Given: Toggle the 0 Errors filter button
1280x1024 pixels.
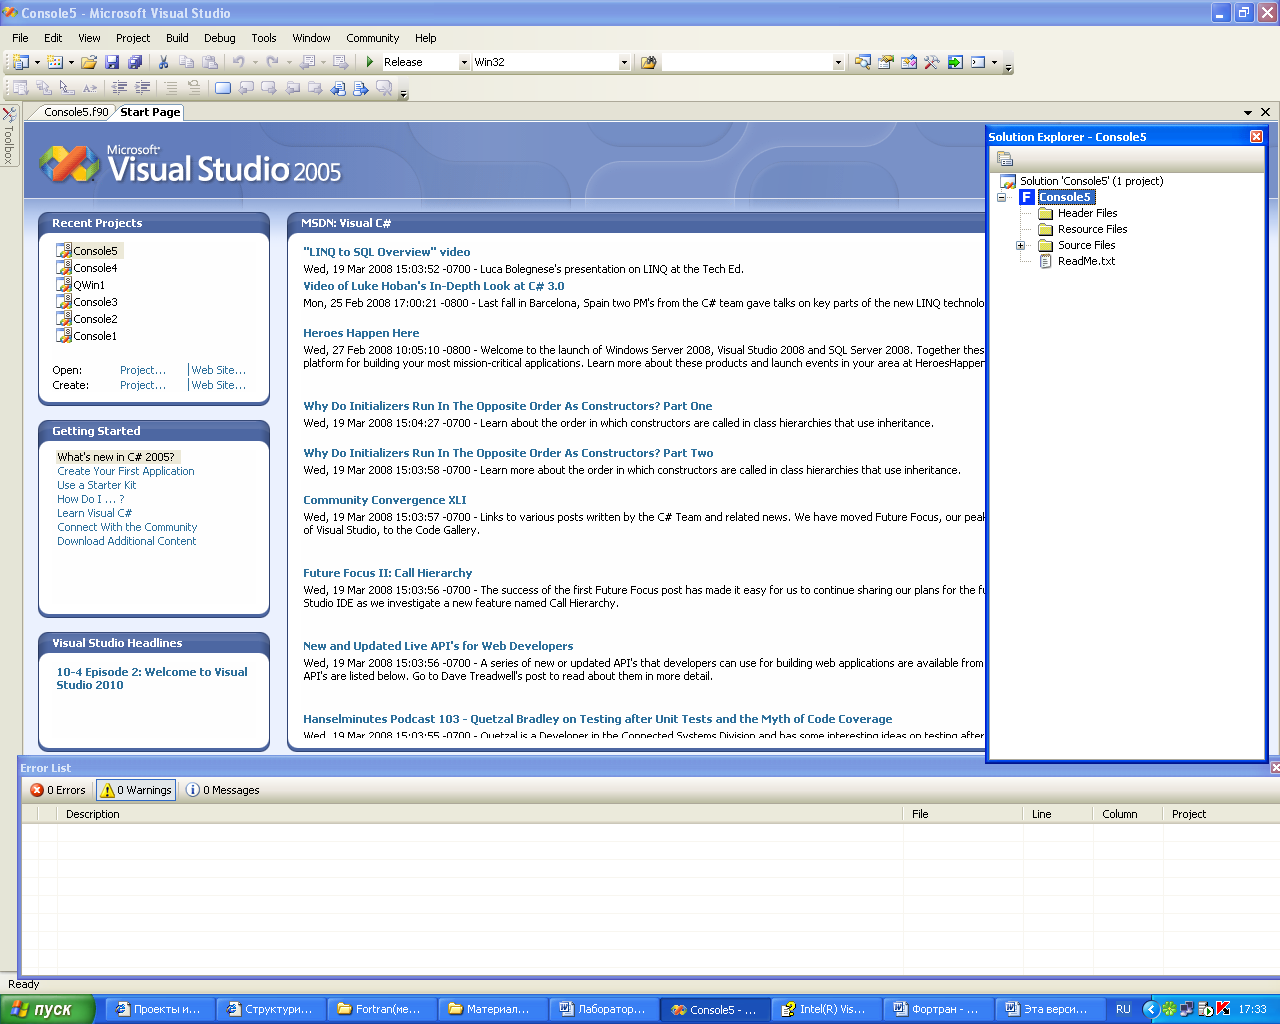Looking at the screenshot, I should [x=58, y=790].
